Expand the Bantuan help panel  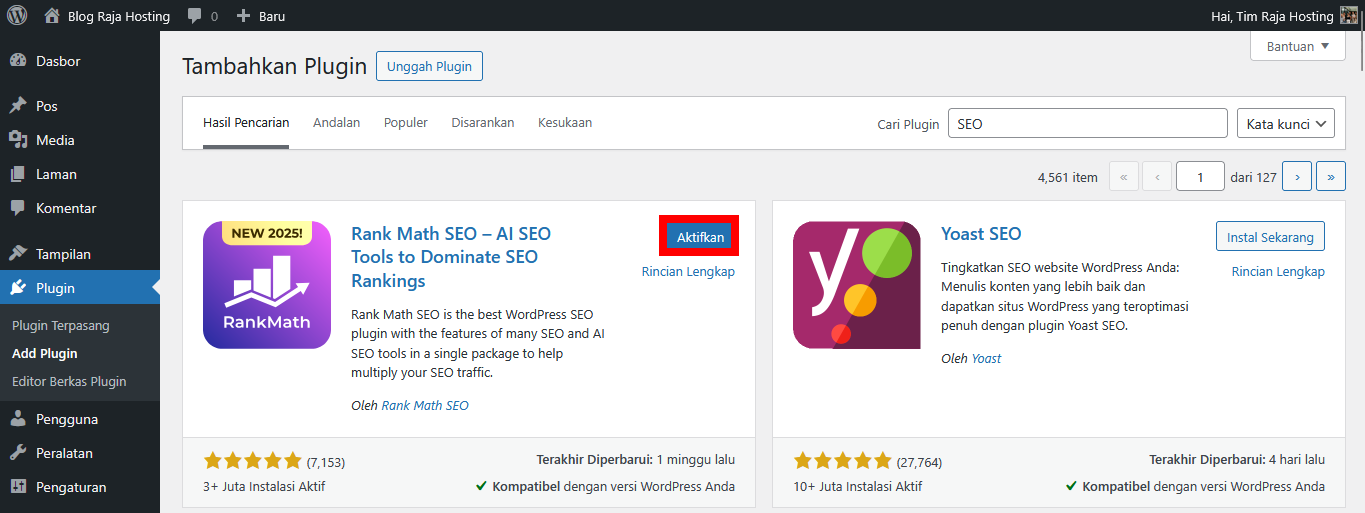pyautogui.click(x=1298, y=46)
